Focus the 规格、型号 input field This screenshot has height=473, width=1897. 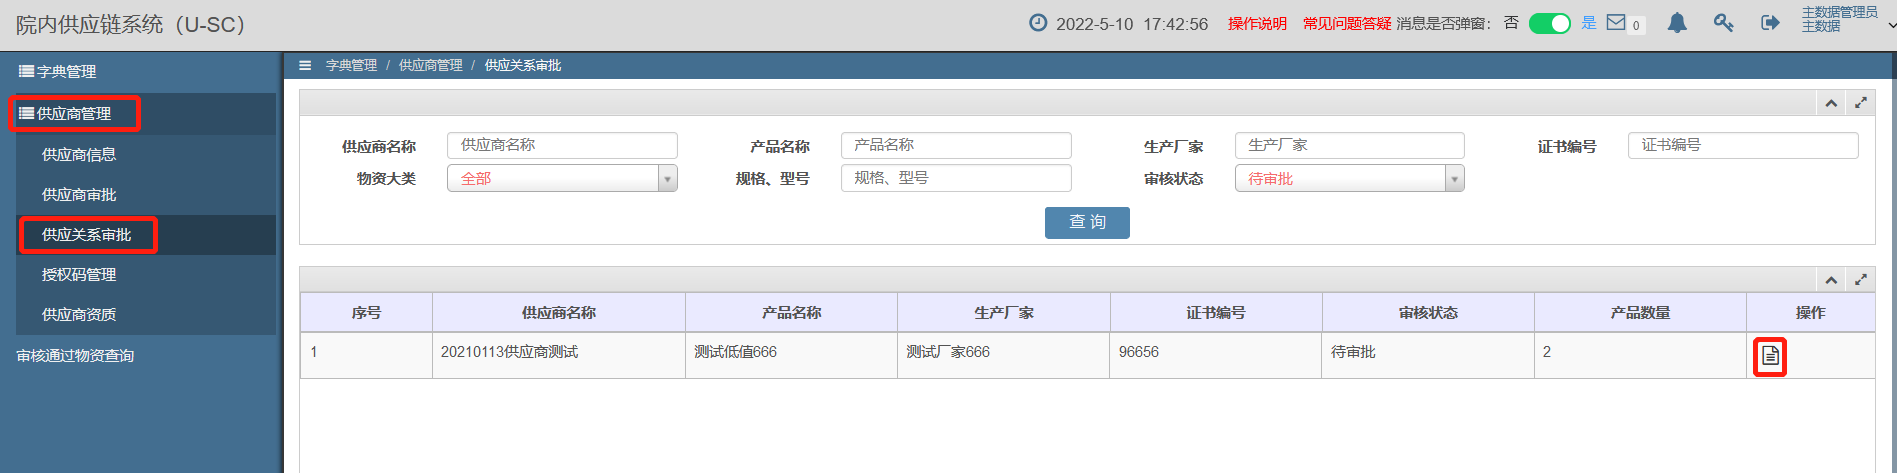pos(956,178)
